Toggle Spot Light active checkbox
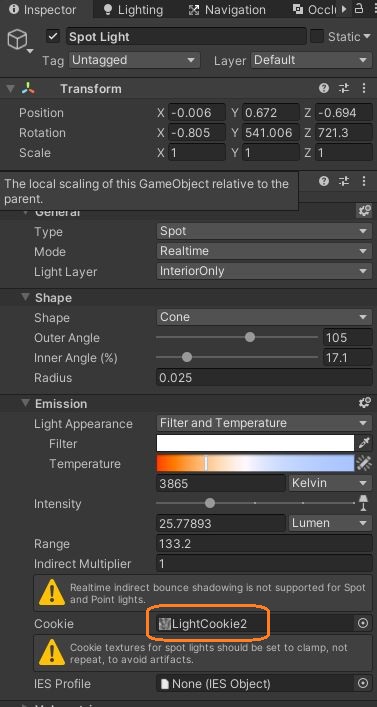 (x=53, y=37)
